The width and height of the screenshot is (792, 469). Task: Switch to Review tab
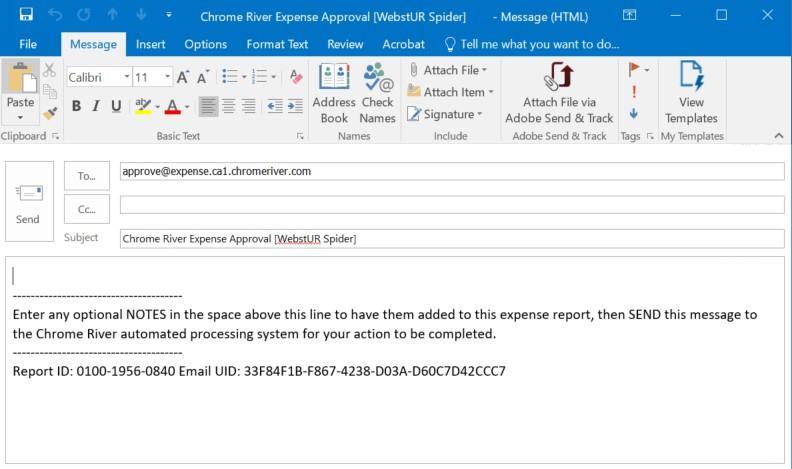(x=345, y=44)
